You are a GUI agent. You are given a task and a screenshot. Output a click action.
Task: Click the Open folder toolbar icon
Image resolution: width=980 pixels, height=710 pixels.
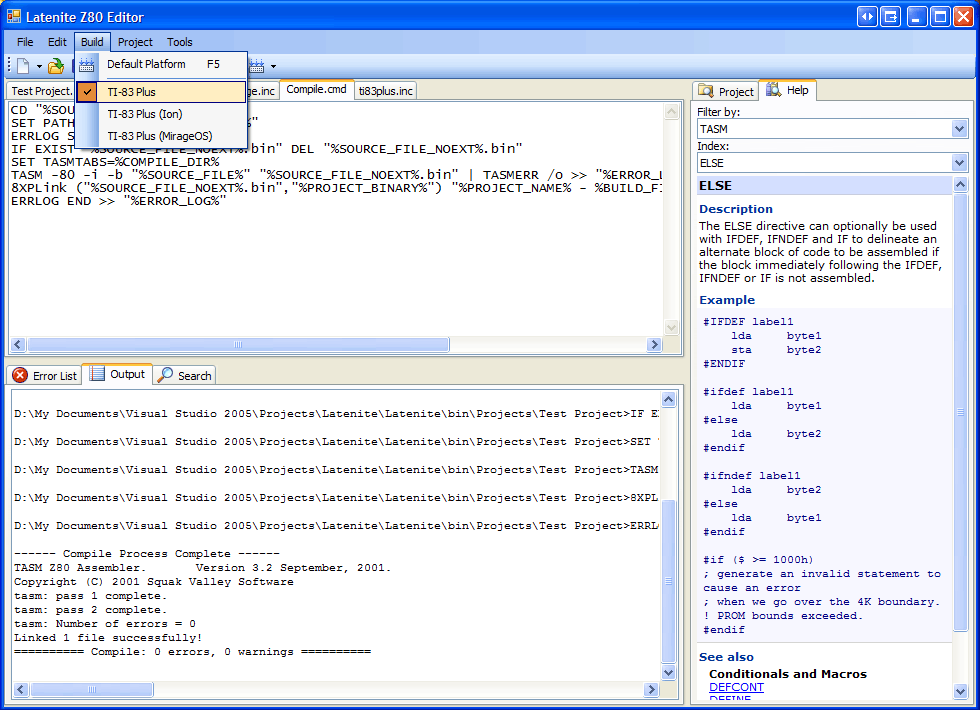[56, 66]
